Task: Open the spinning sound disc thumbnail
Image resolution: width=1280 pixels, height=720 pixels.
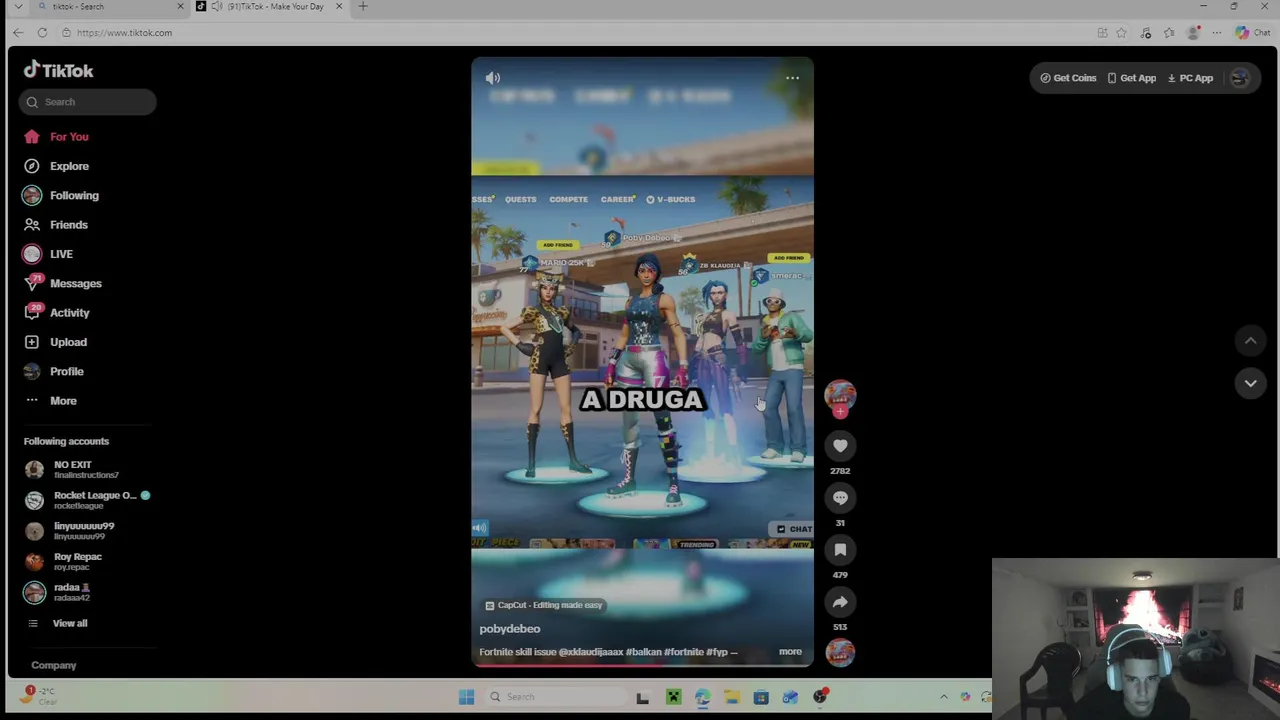Action: (840, 652)
